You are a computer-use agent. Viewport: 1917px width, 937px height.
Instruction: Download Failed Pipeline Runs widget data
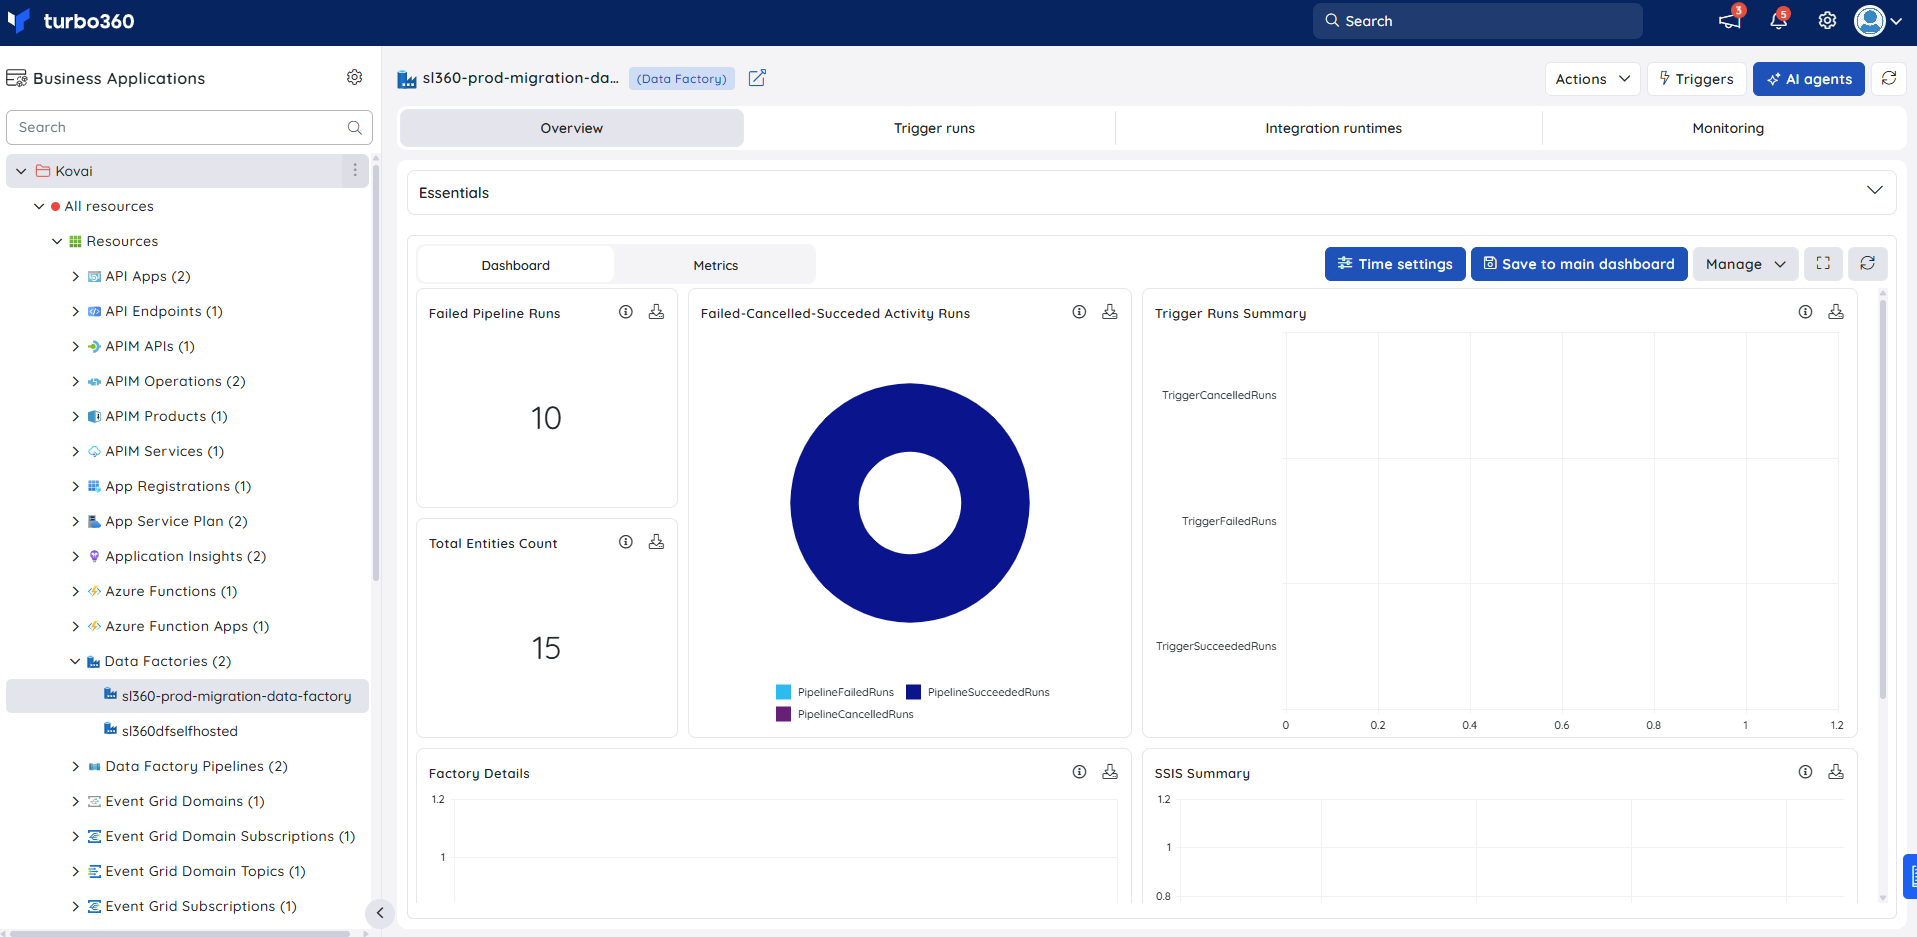(x=656, y=312)
